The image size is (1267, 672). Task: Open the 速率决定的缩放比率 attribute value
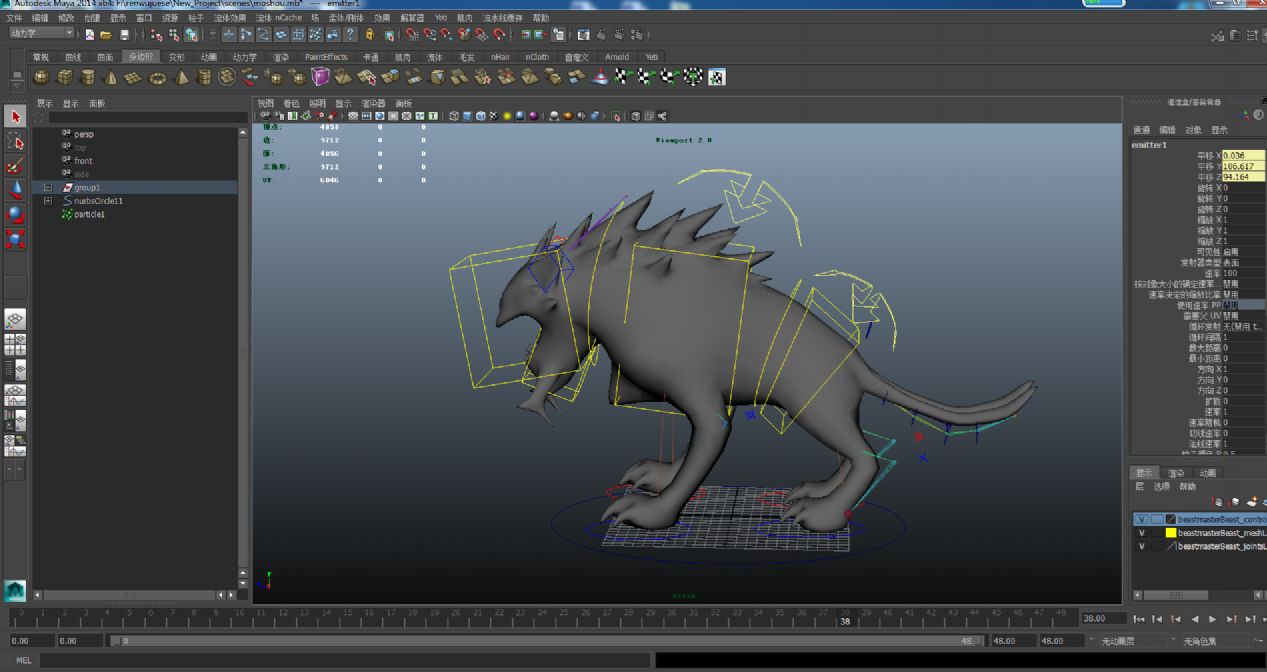pyautogui.click(x=1243, y=295)
